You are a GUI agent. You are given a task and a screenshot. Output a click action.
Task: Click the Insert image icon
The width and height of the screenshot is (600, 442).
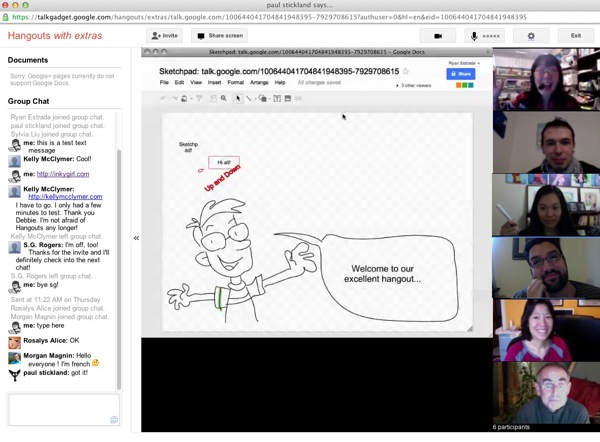click(x=288, y=99)
